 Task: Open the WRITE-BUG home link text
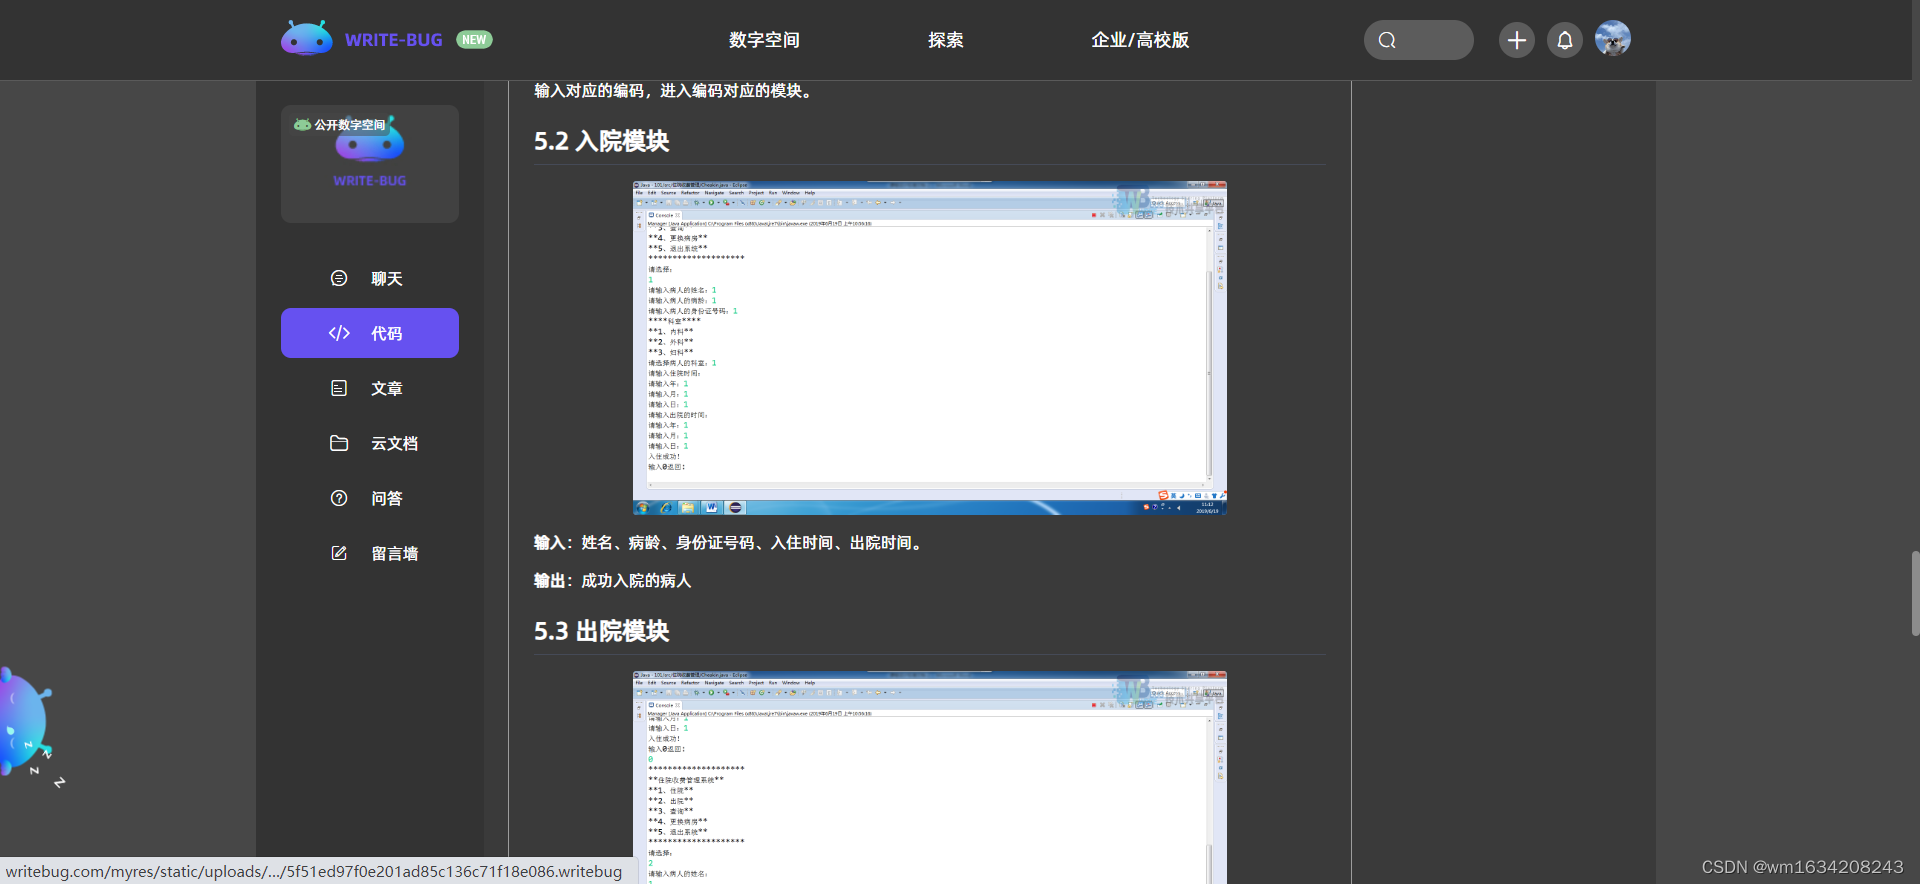pos(393,40)
